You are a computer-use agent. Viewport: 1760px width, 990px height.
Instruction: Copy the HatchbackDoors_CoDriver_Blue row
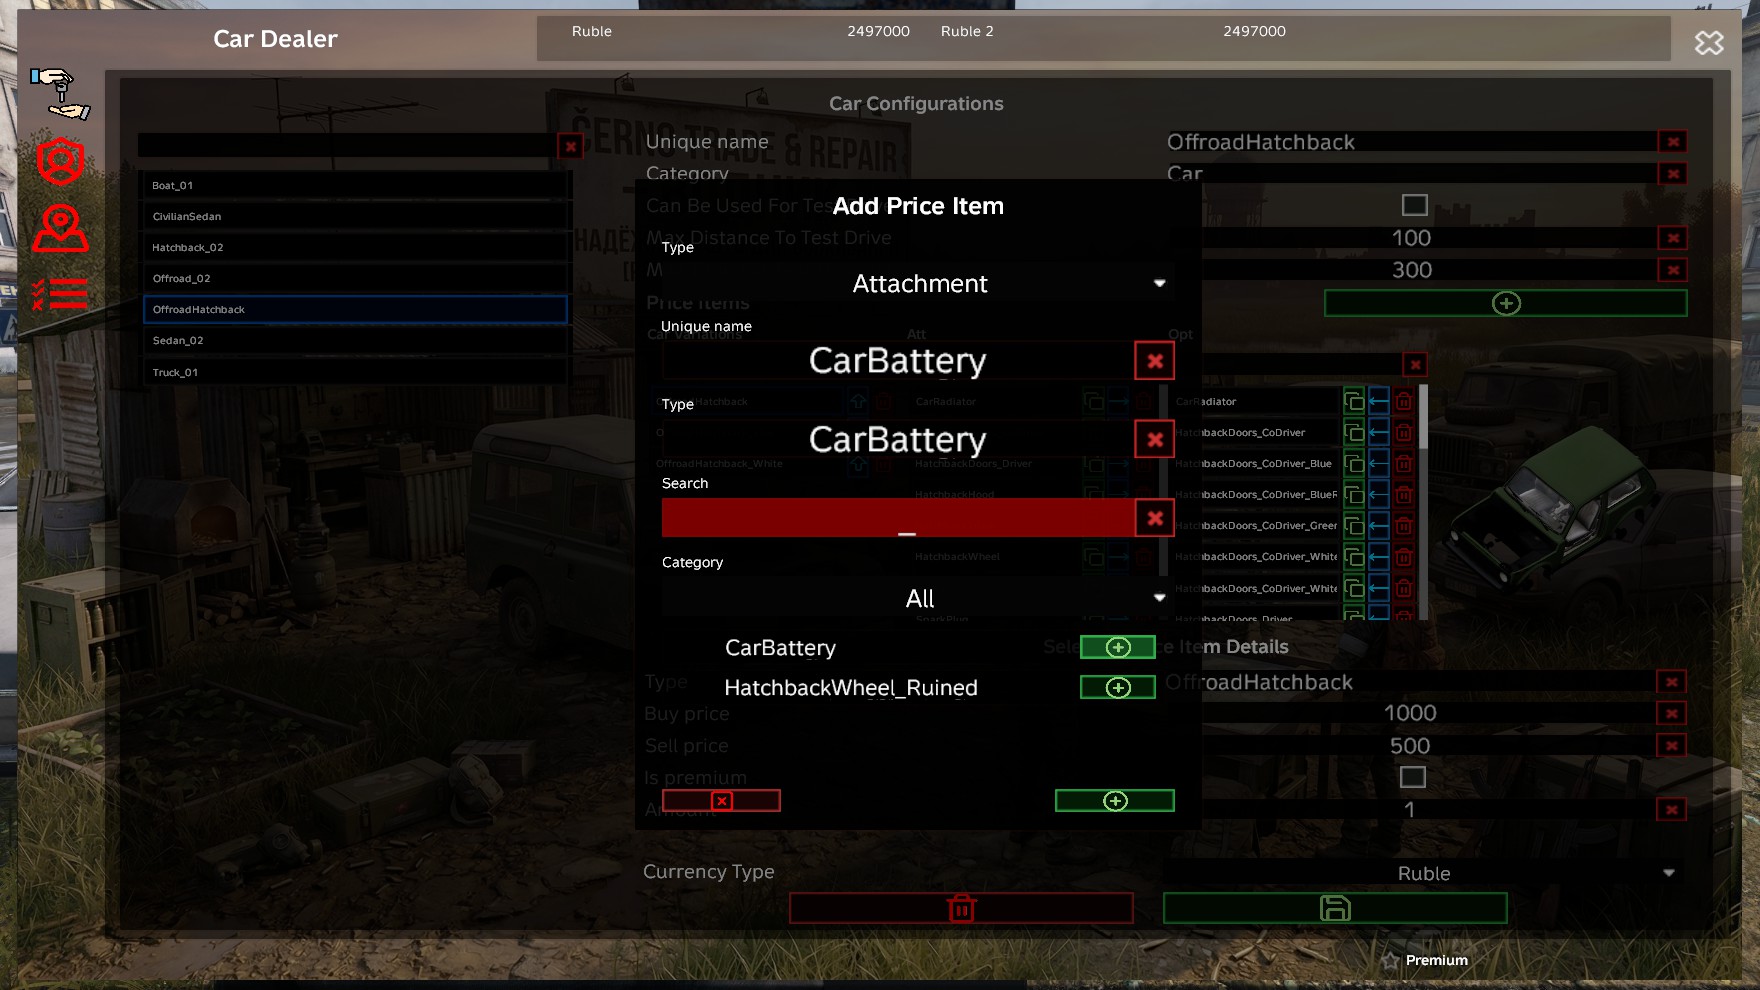1354,464
